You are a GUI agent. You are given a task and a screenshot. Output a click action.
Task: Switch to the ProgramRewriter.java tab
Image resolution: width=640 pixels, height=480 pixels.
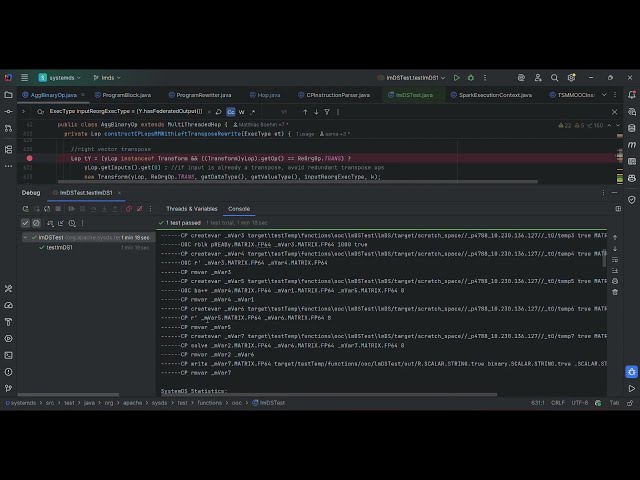coord(203,95)
